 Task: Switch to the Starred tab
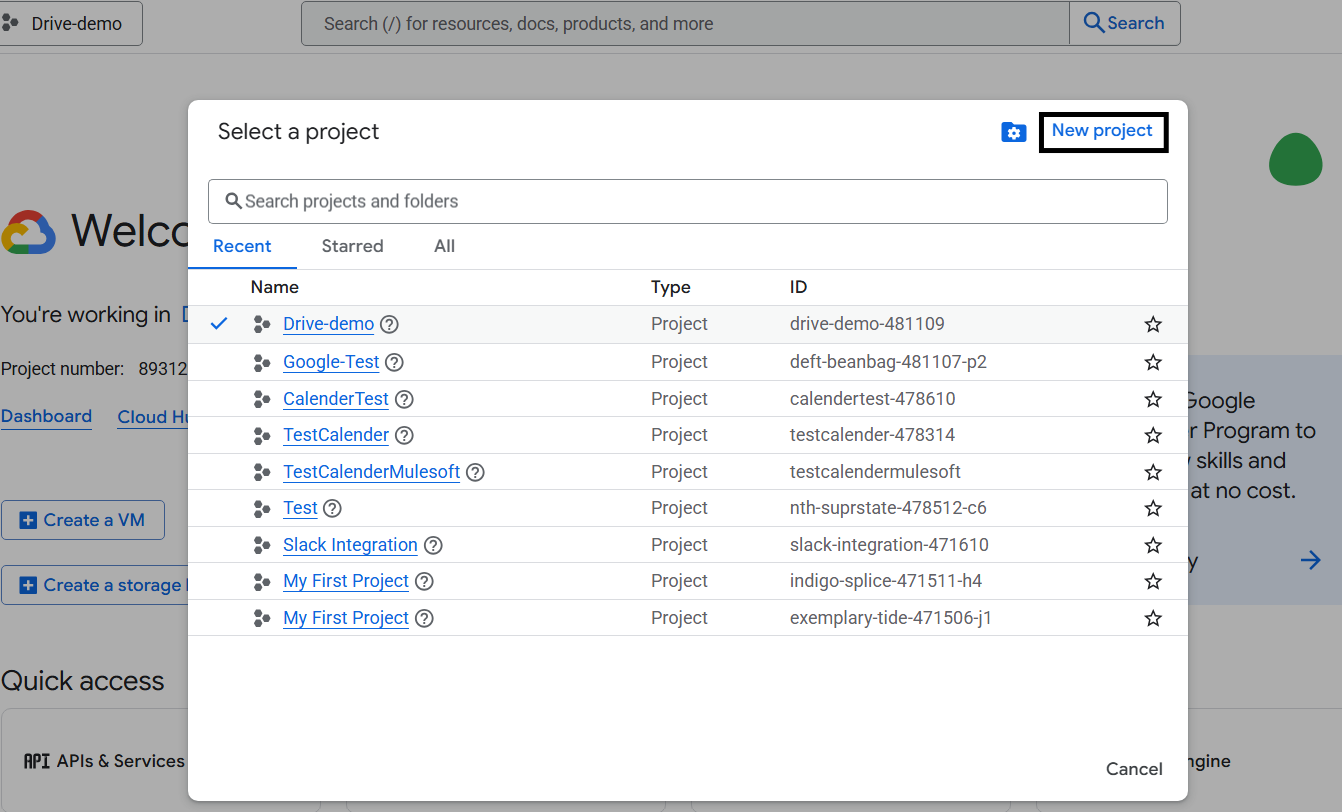pyautogui.click(x=352, y=246)
